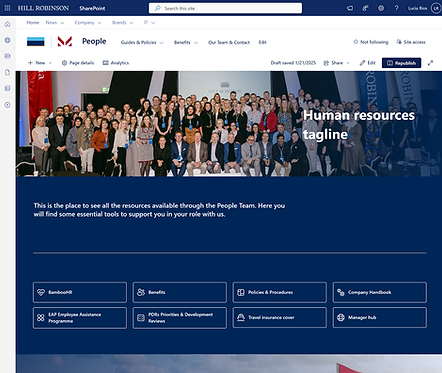Click the grid icon on Policies & Procedures

pyautogui.click(x=241, y=292)
